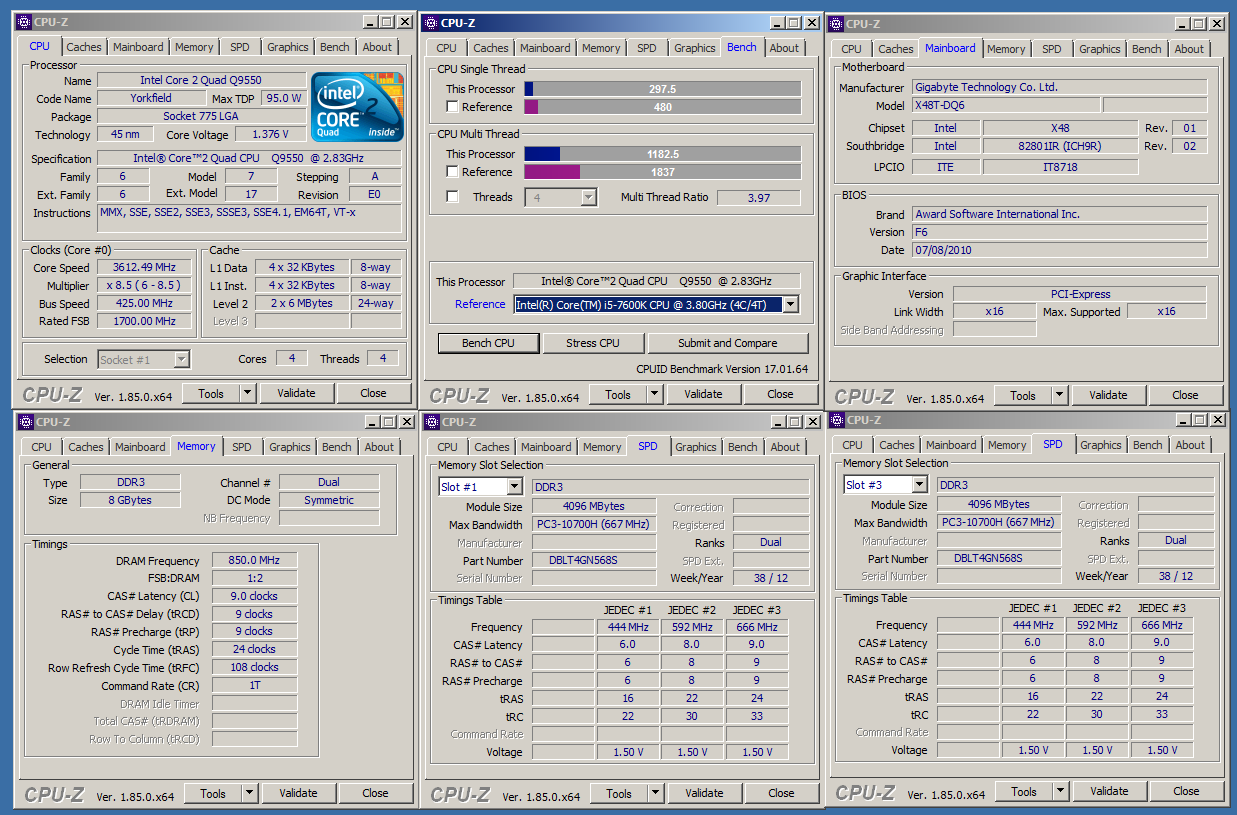Click the Core Speed value field
The height and width of the screenshot is (815, 1237).
tap(144, 268)
